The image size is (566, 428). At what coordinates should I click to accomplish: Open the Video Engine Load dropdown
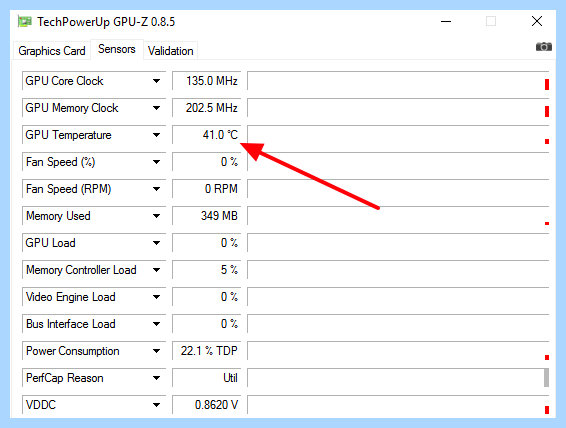156,297
